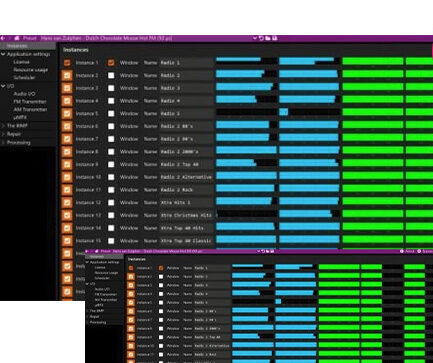Check the Window box for Instance 12, larger window

pyautogui.click(x=111, y=202)
